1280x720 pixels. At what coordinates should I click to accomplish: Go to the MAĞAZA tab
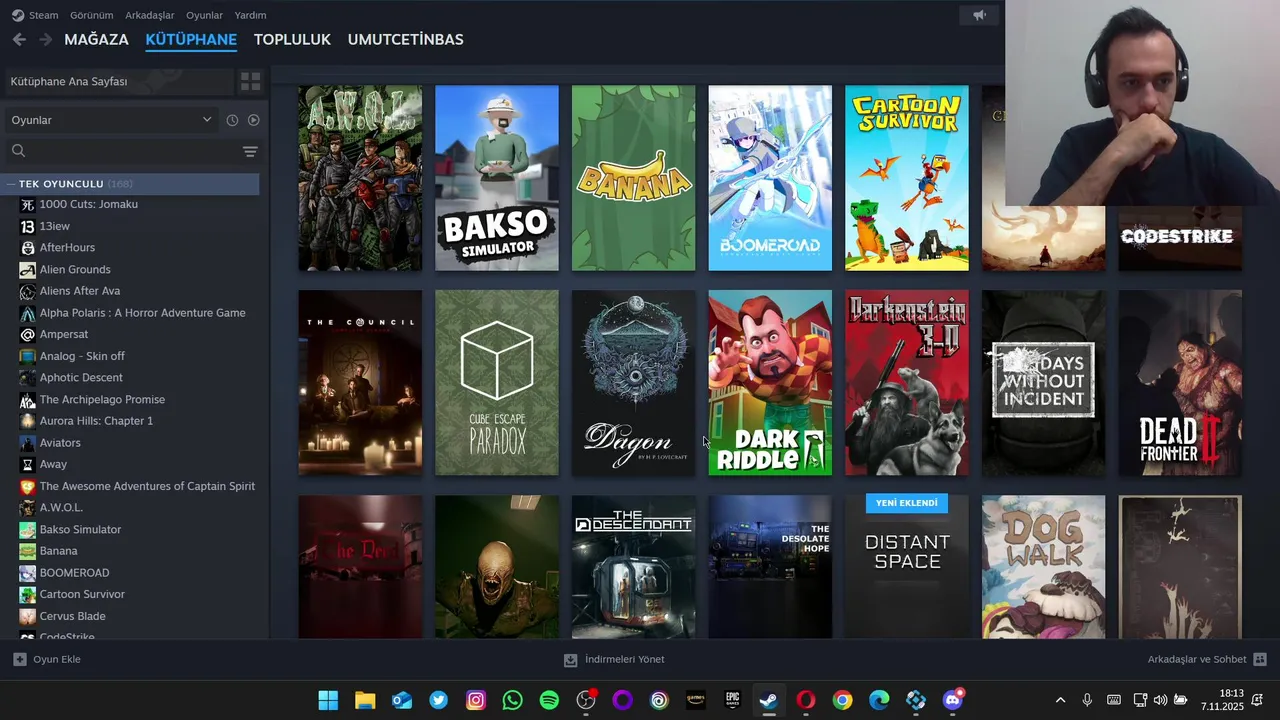click(x=96, y=39)
